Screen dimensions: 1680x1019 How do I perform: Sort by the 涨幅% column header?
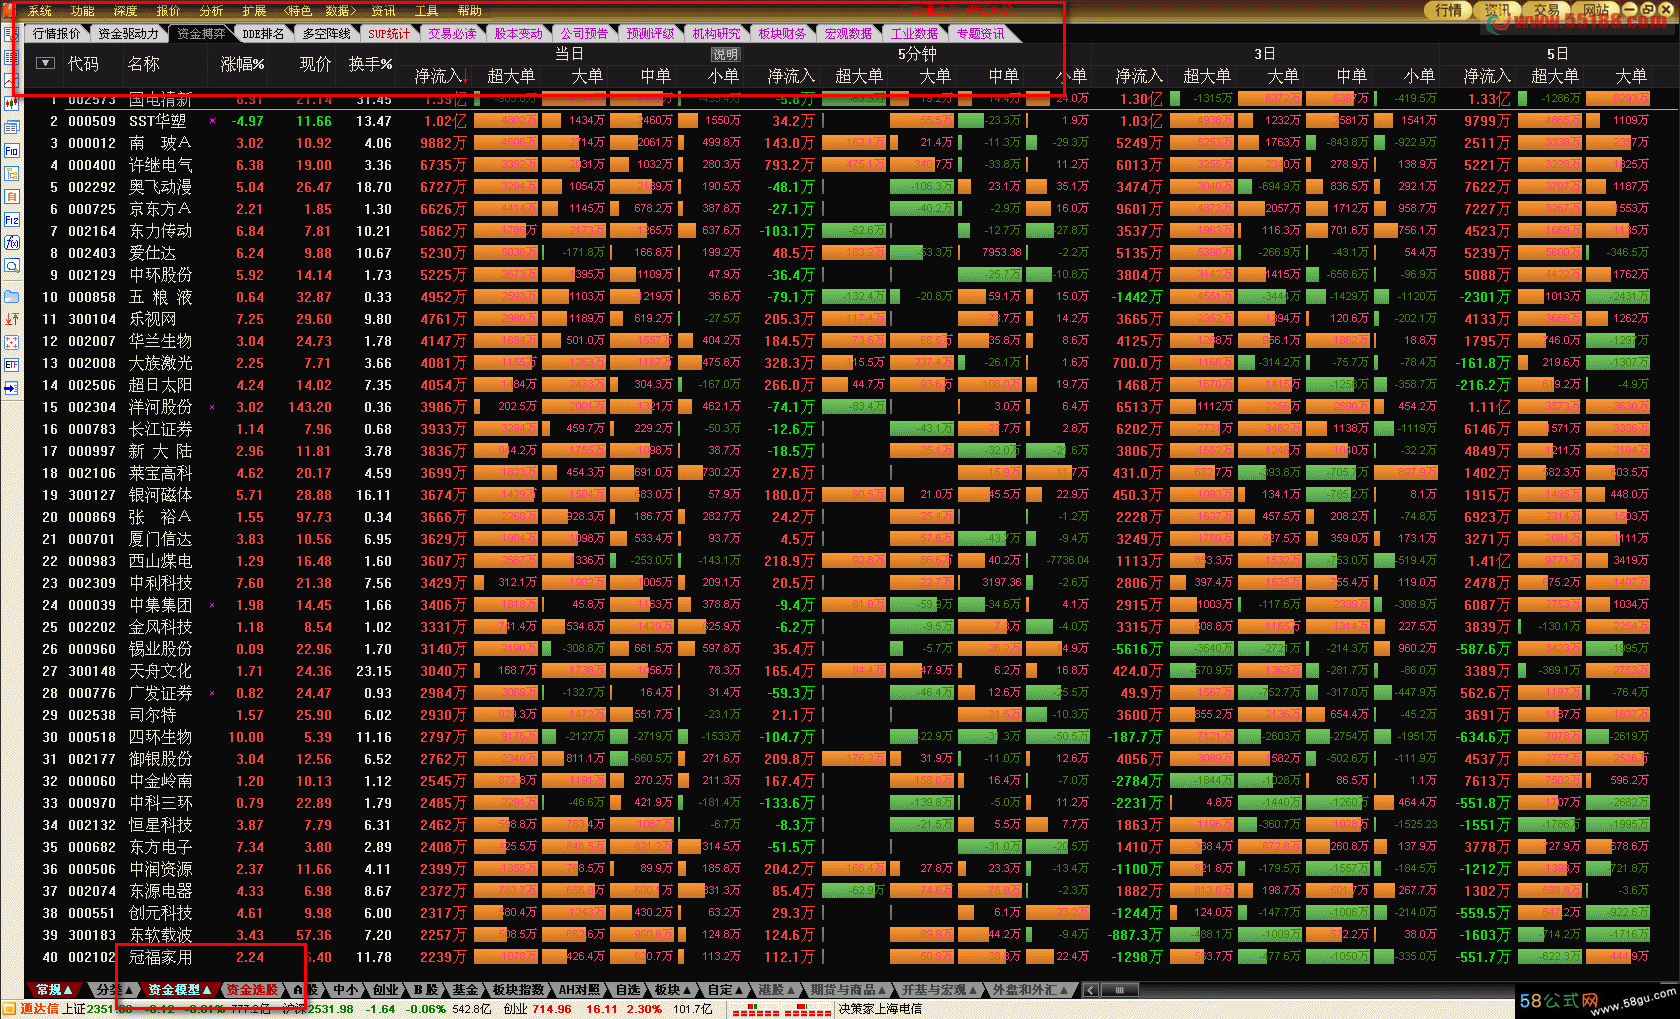tap(242, 64)
